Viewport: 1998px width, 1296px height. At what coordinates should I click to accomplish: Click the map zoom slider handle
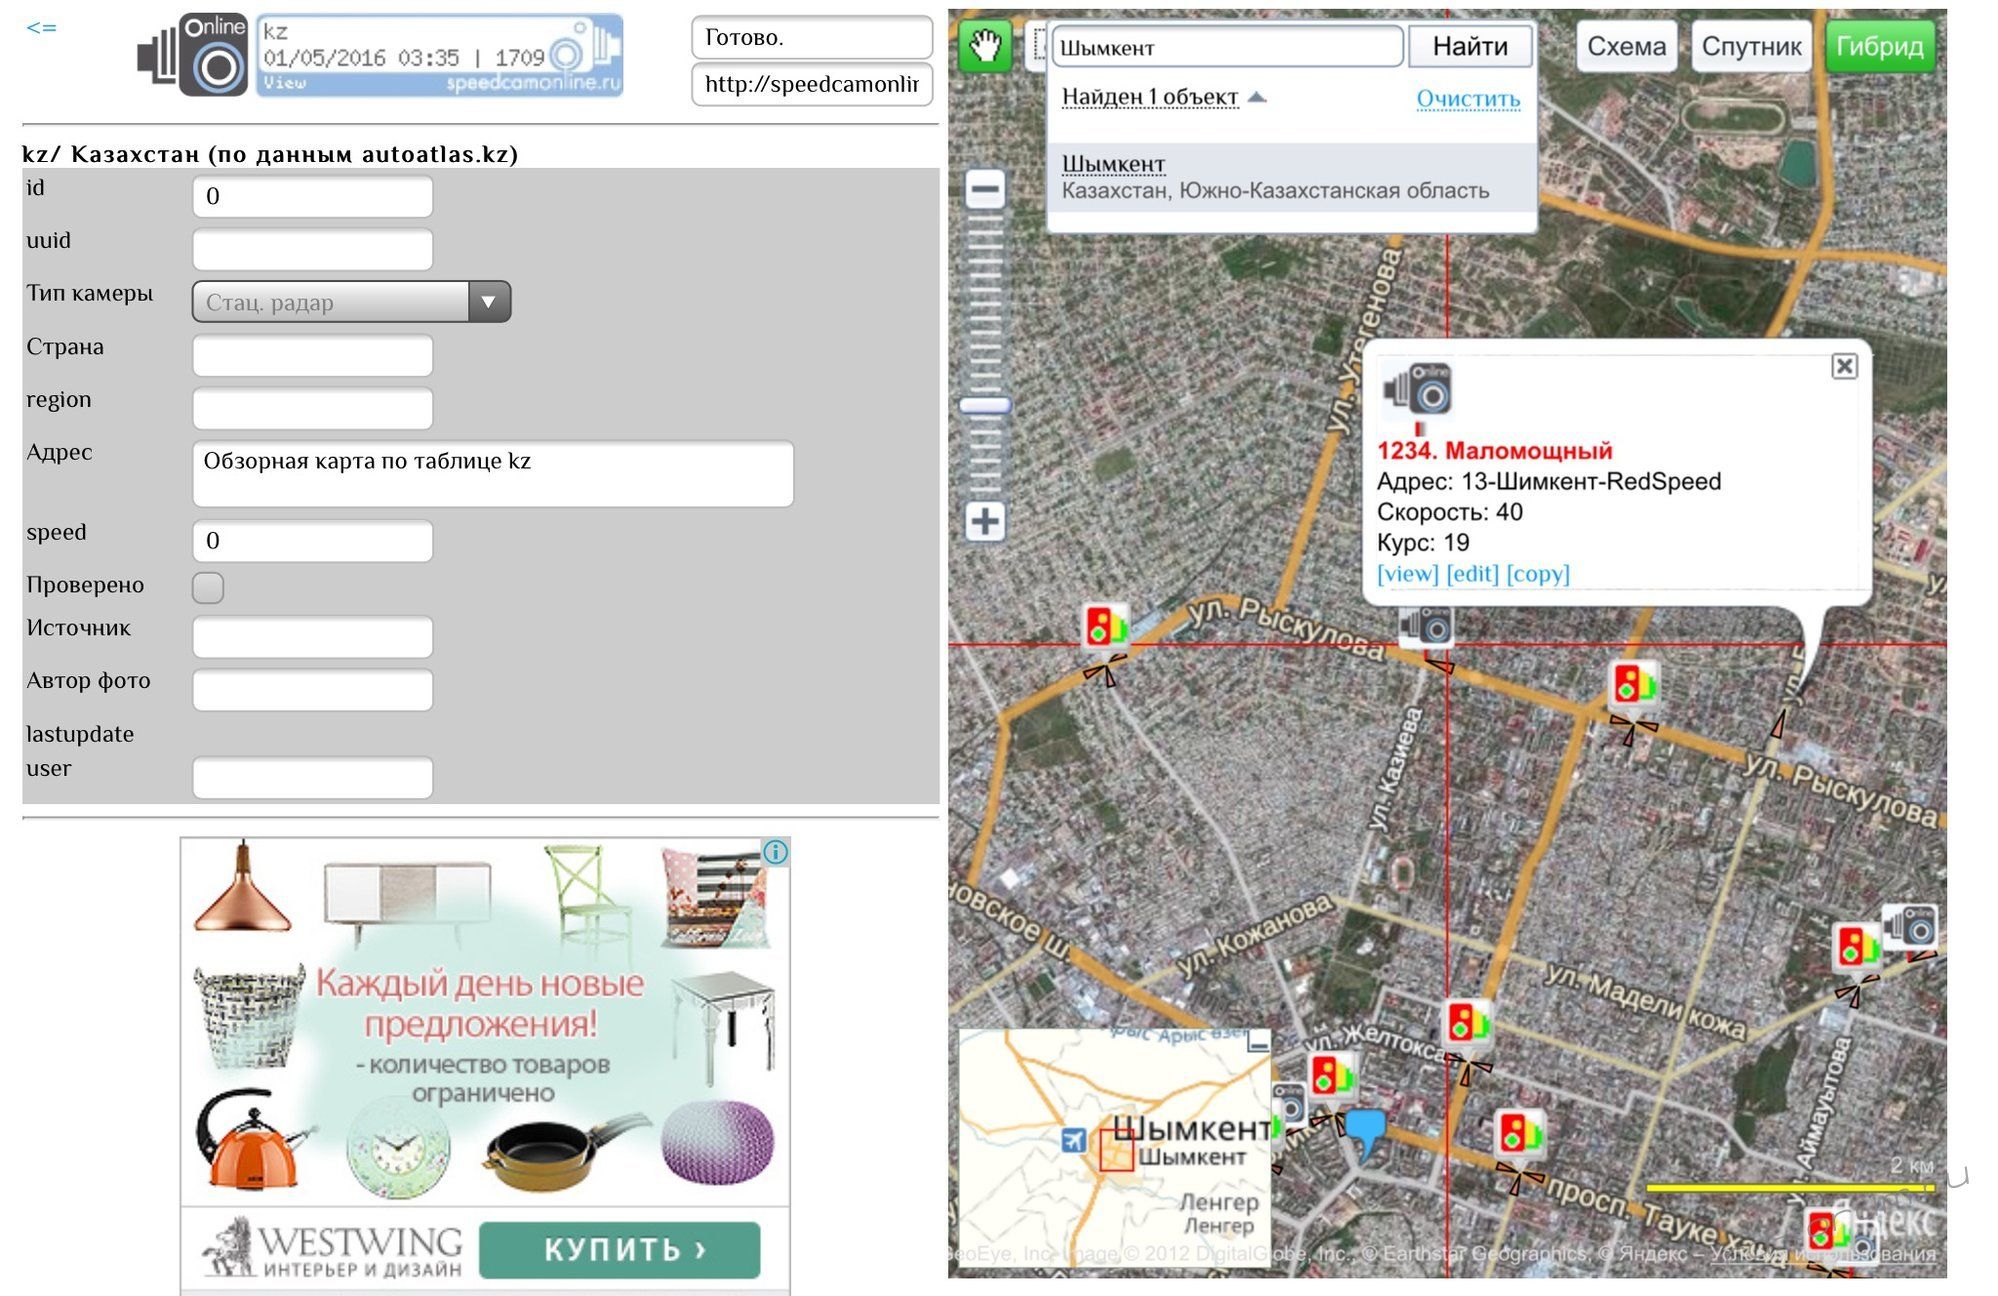coord(985,405)
